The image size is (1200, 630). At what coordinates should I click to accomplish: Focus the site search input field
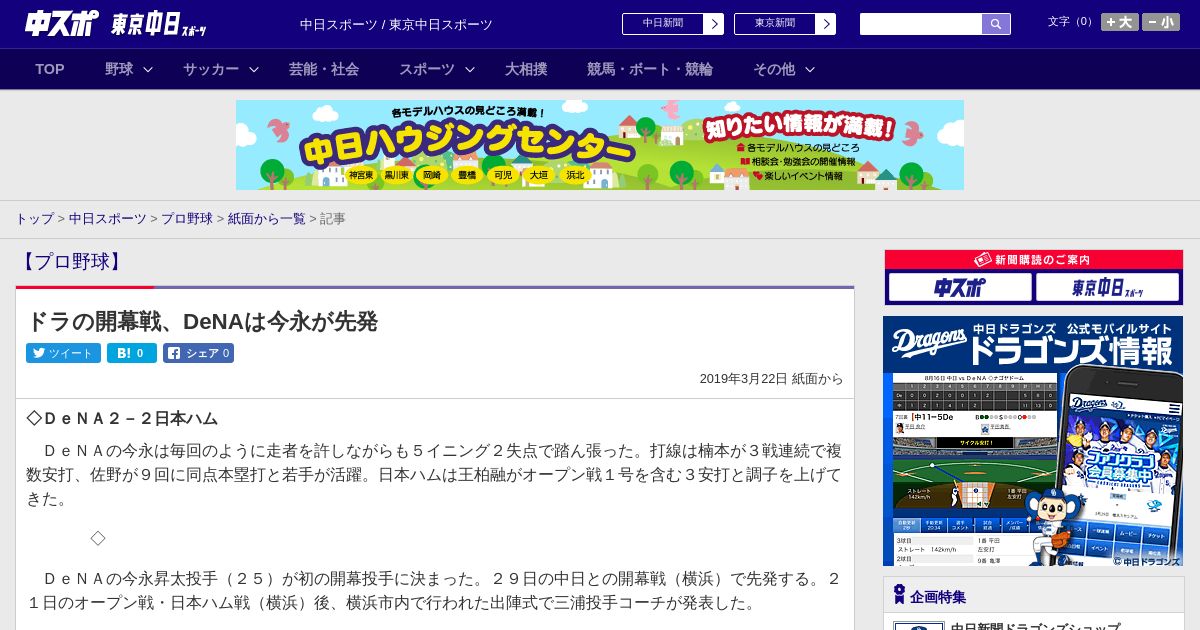pos(921,24)
